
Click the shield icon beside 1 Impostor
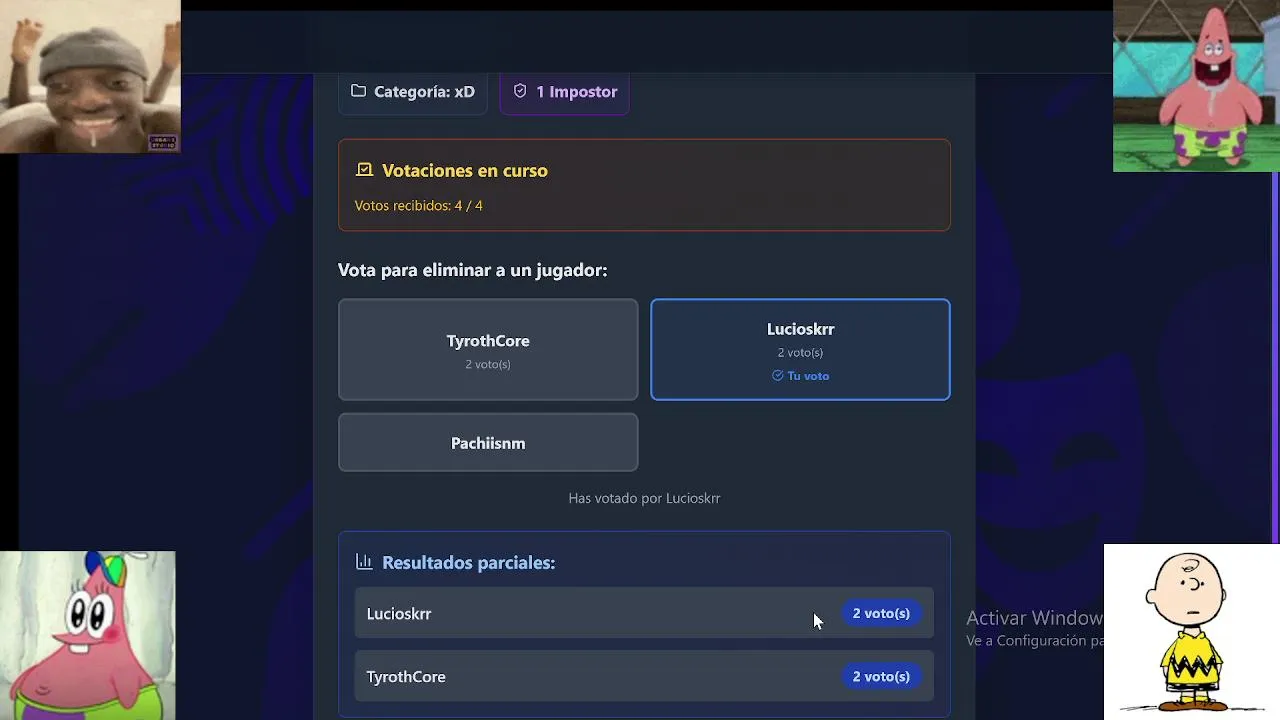[520, 91]
